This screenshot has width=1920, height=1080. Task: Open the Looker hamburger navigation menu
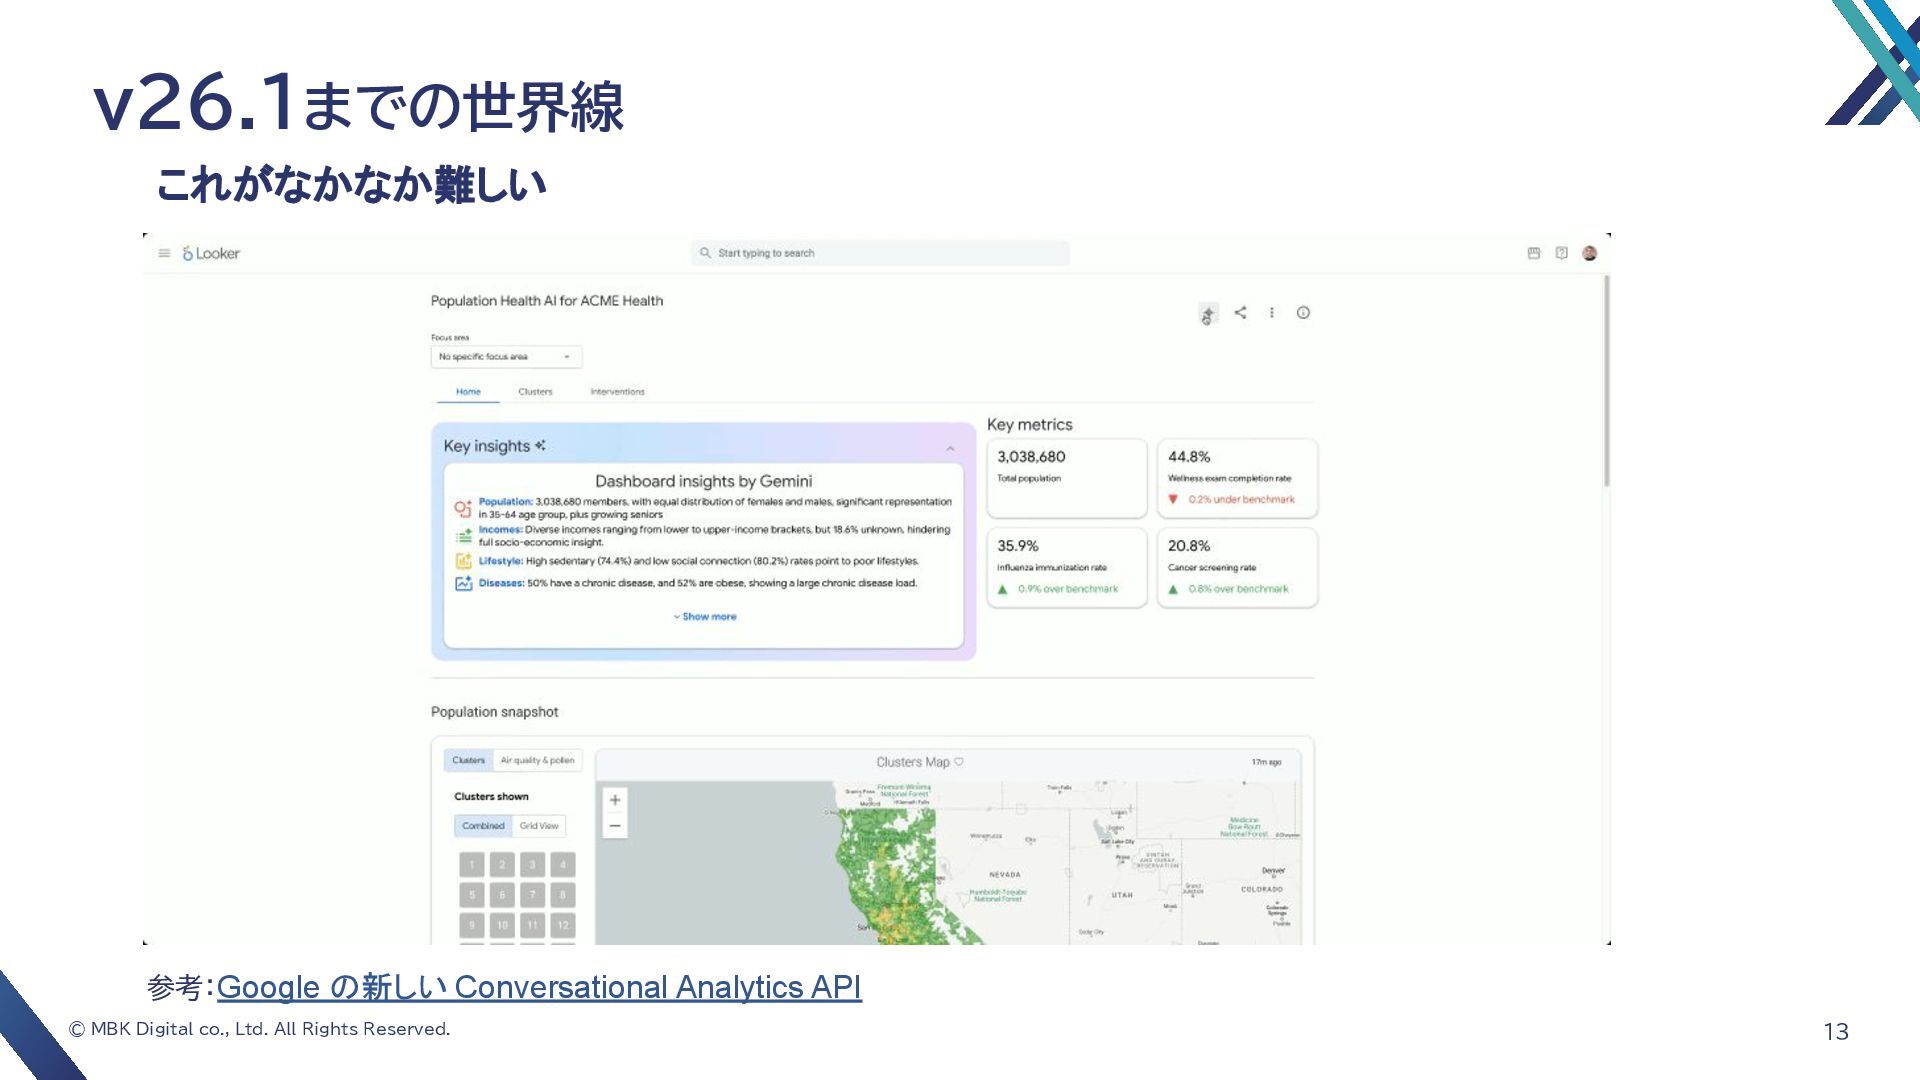click(x=164, y=253)
